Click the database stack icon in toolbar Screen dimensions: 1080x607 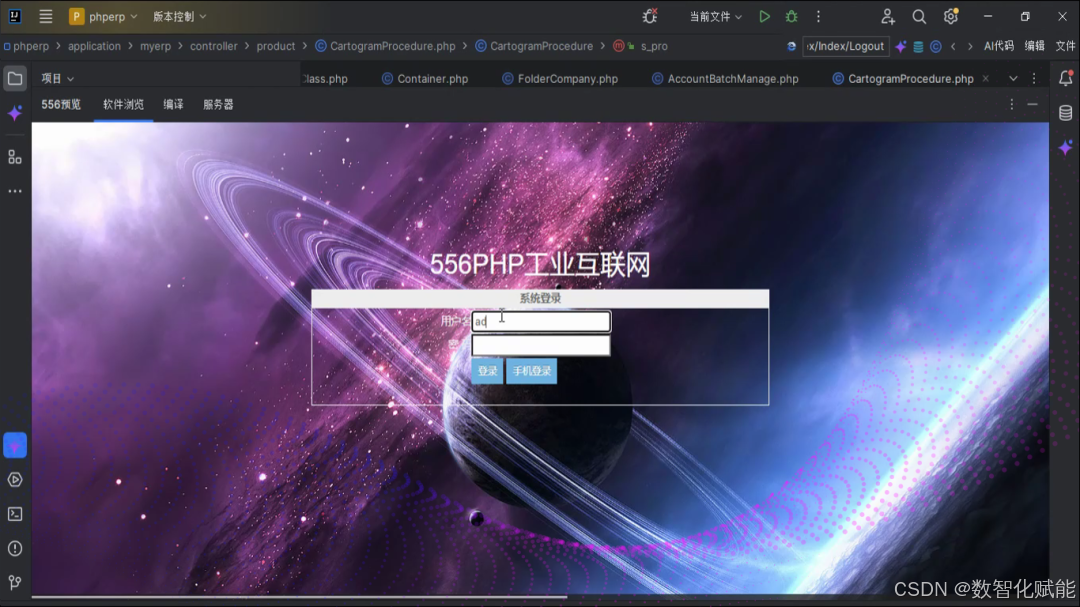[x=918, y=46]
